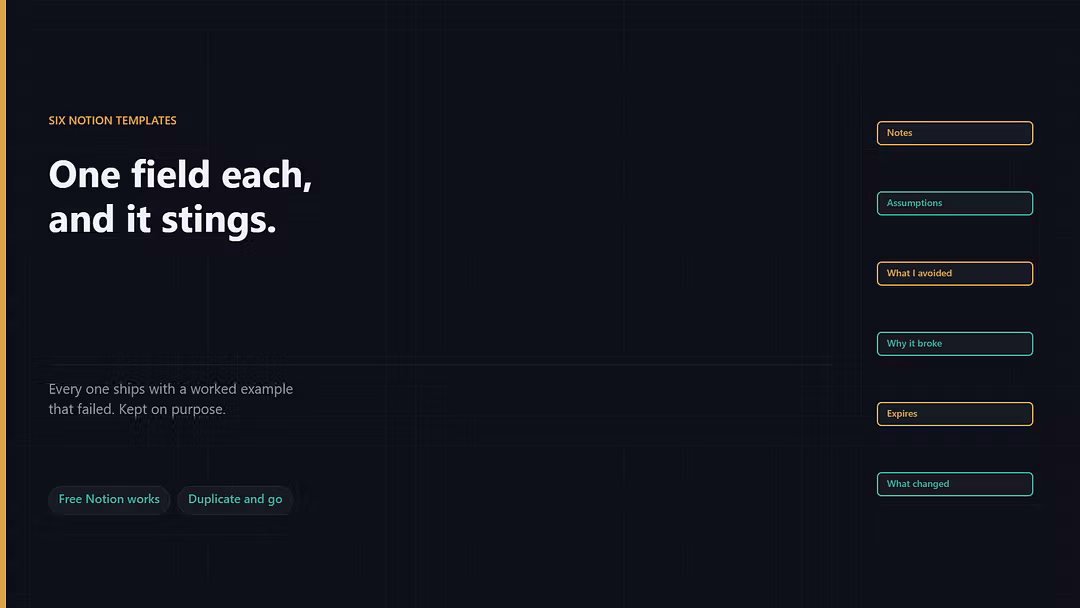Click the orange accent bar at screen edge
Screen dimensions: 1080x608
3,304
